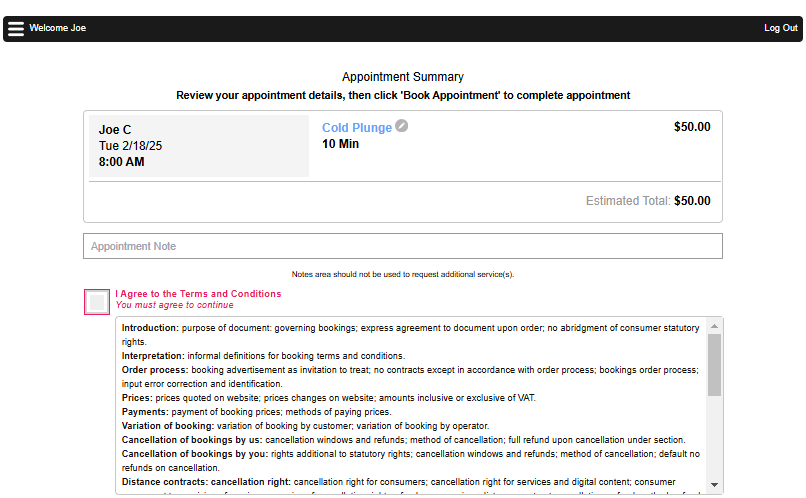Click the Cold Plunge $50.00 service price
This screenshot has width=806, height=498.
[692, 127]
